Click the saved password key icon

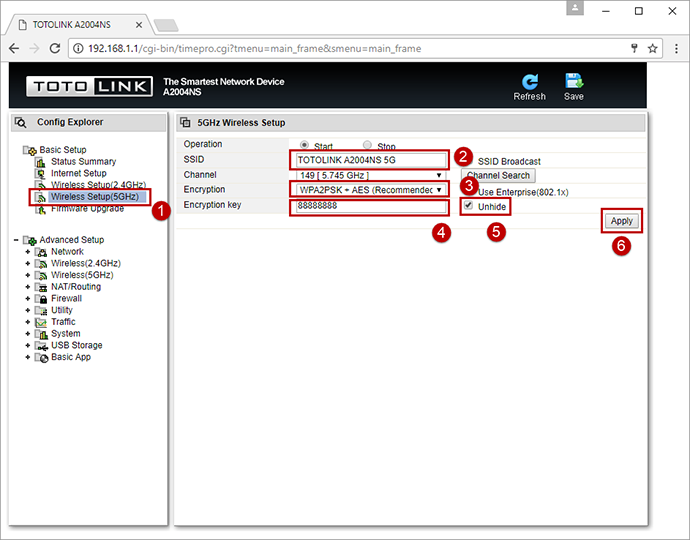[x=634, y=48]
